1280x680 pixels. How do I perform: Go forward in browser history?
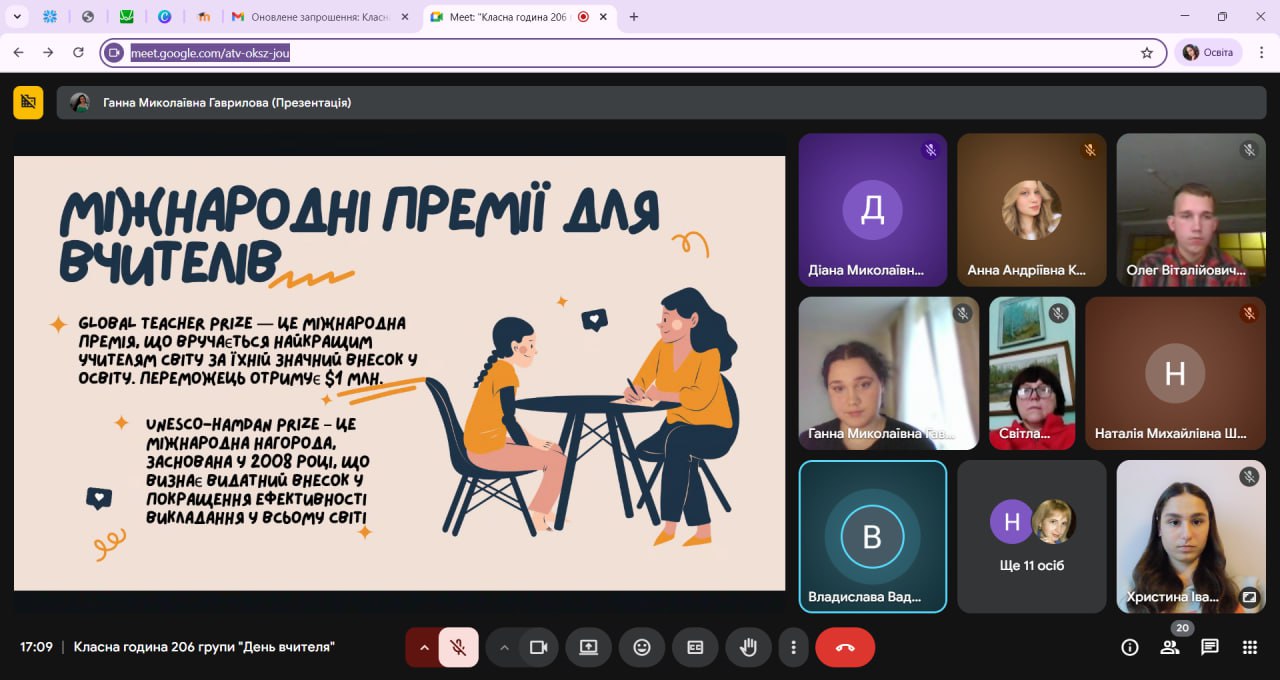48,53
